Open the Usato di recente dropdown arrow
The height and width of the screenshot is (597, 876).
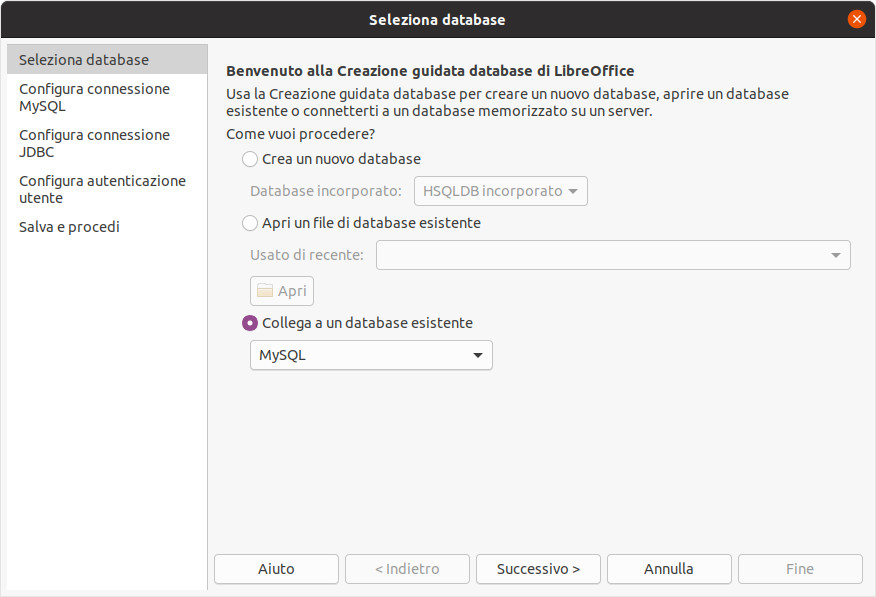(836, 255)
